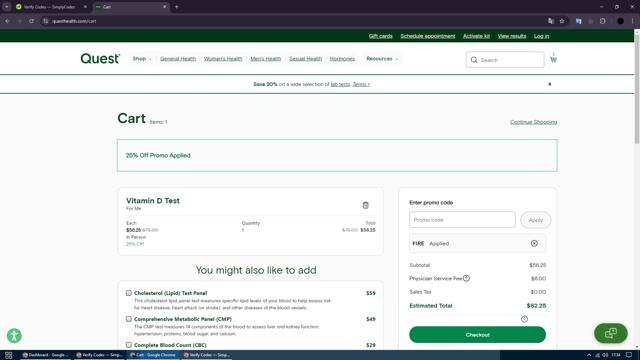Open View results link
Viewport: 640px width, 360px height.
pyautogui.click(x=511, y=36)
